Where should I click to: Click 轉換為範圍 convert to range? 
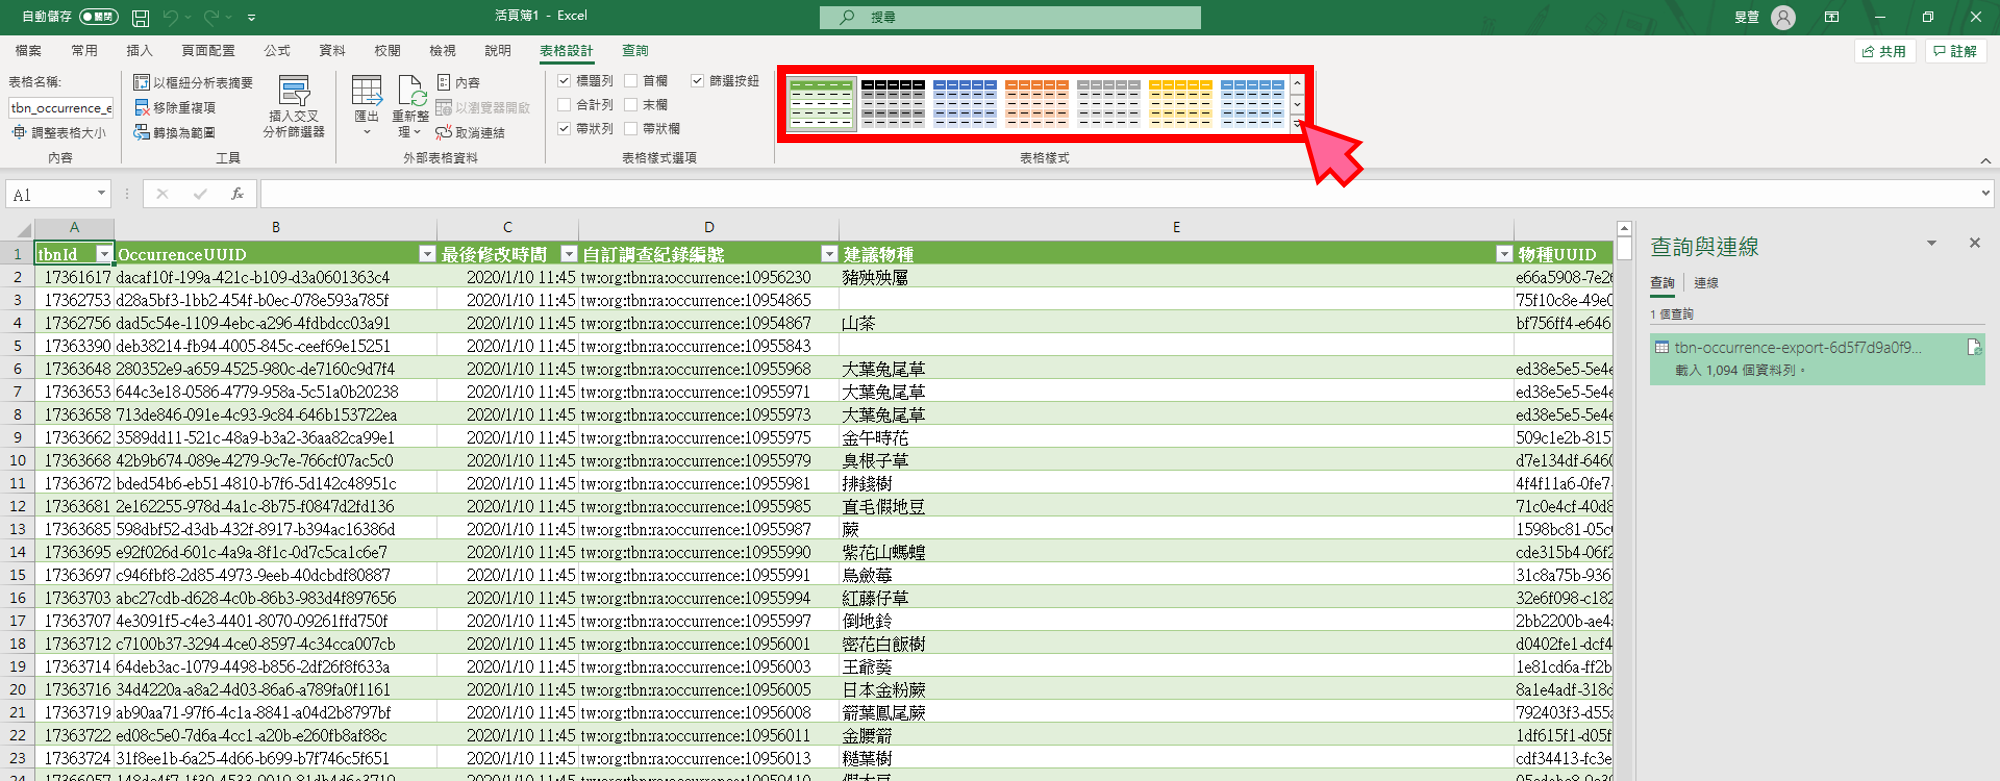click(x=175, y=132)
